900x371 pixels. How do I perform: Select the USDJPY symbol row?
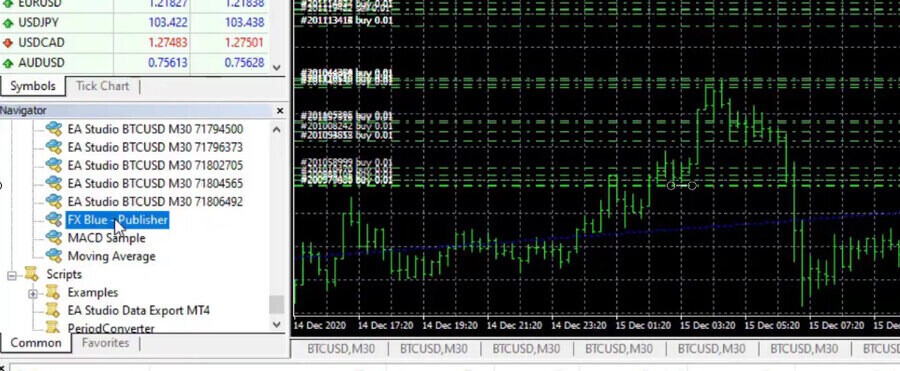[x=134, y=23]
